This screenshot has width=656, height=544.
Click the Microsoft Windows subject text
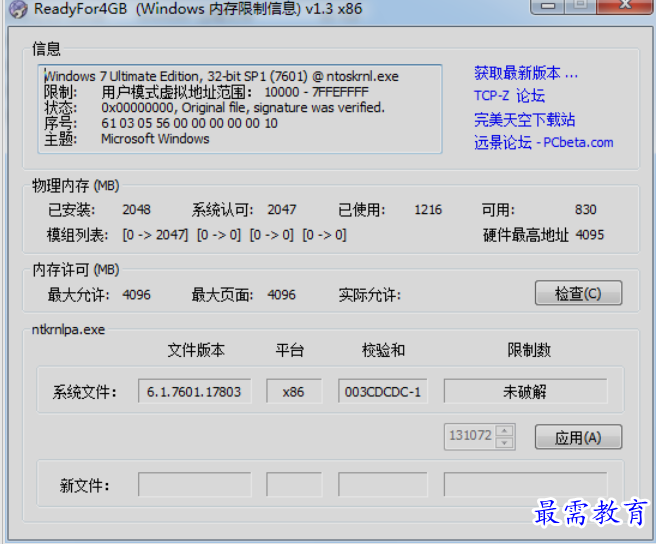[x=155, y=139]
